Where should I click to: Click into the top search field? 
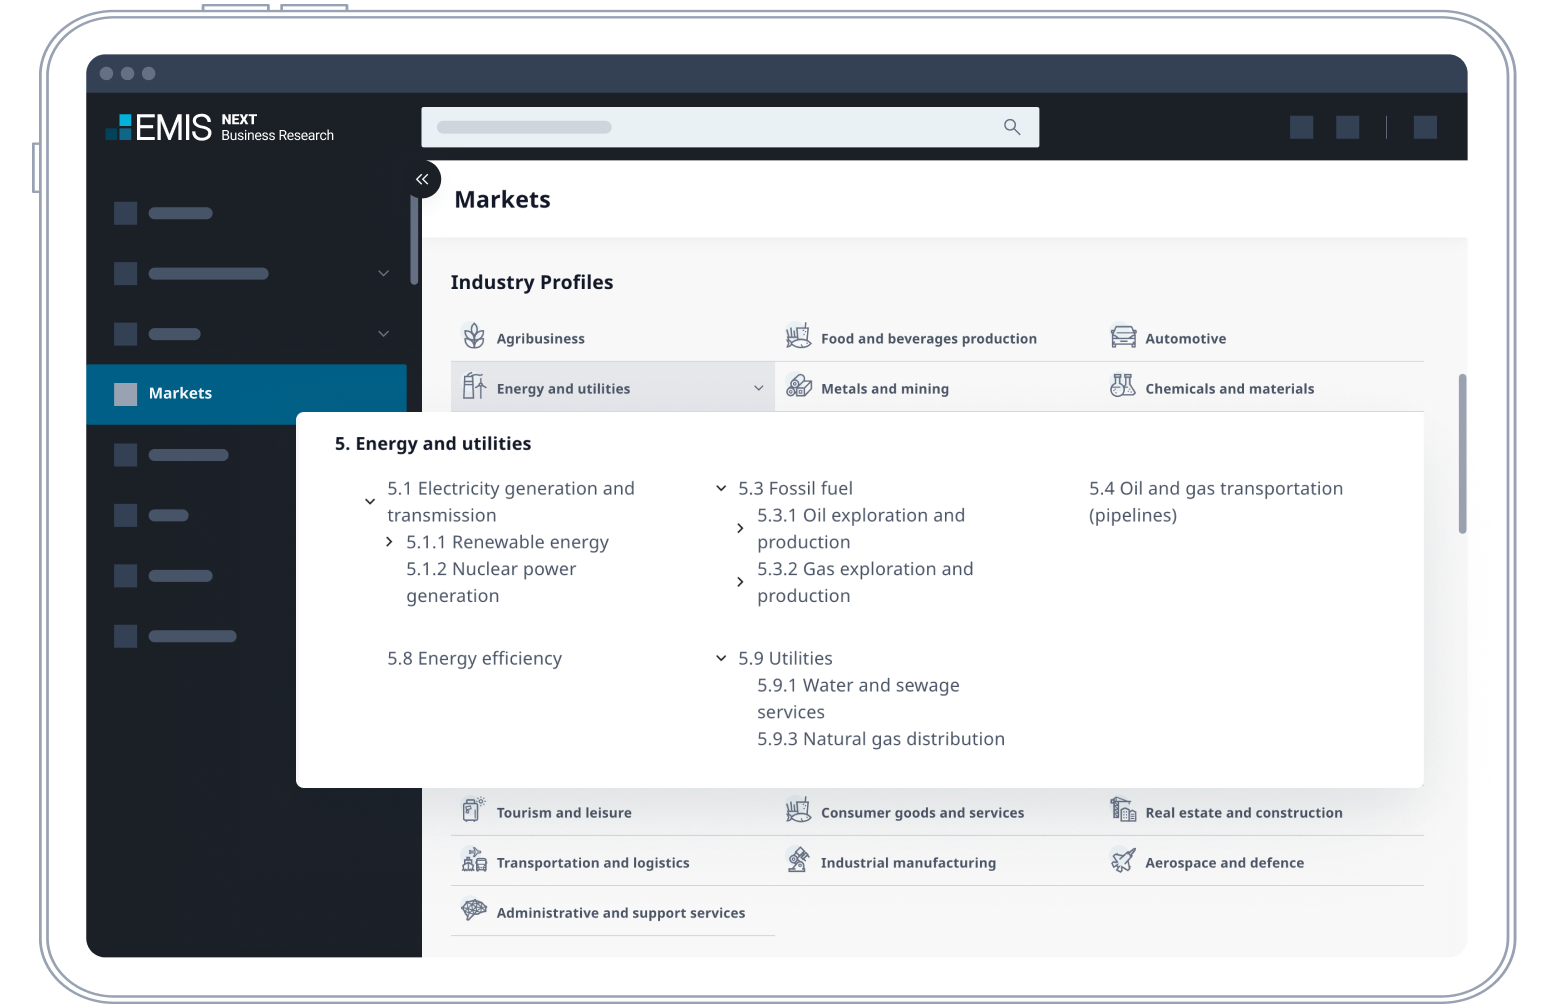[710, 127]
